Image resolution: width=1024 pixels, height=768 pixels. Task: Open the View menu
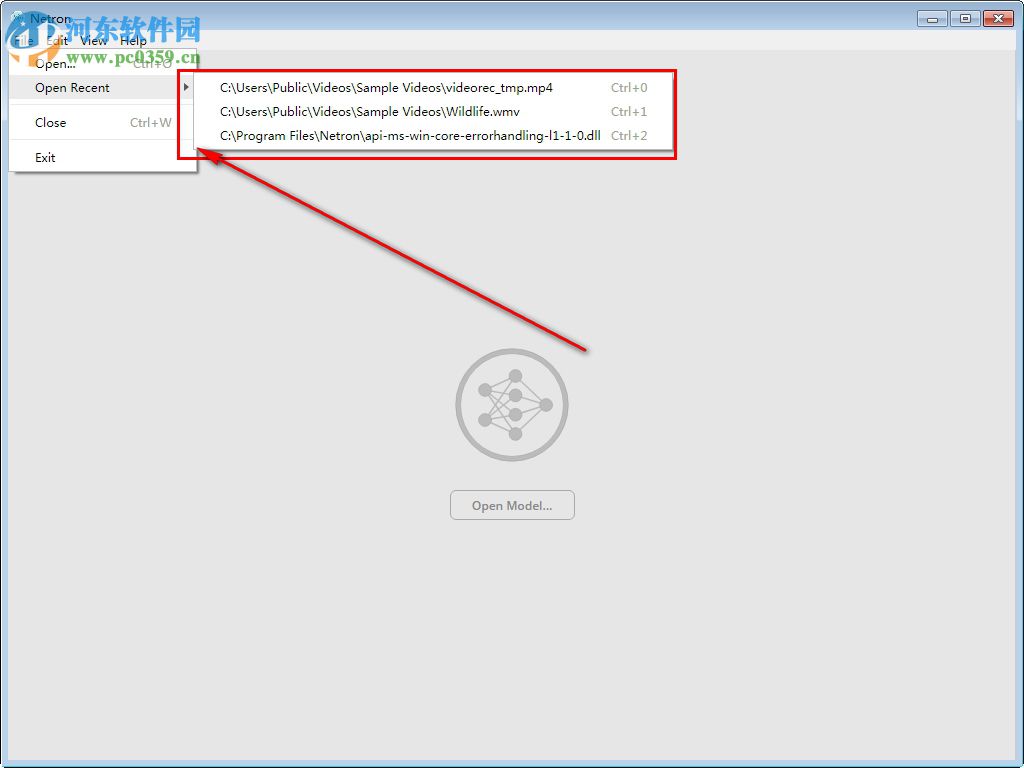93,40
